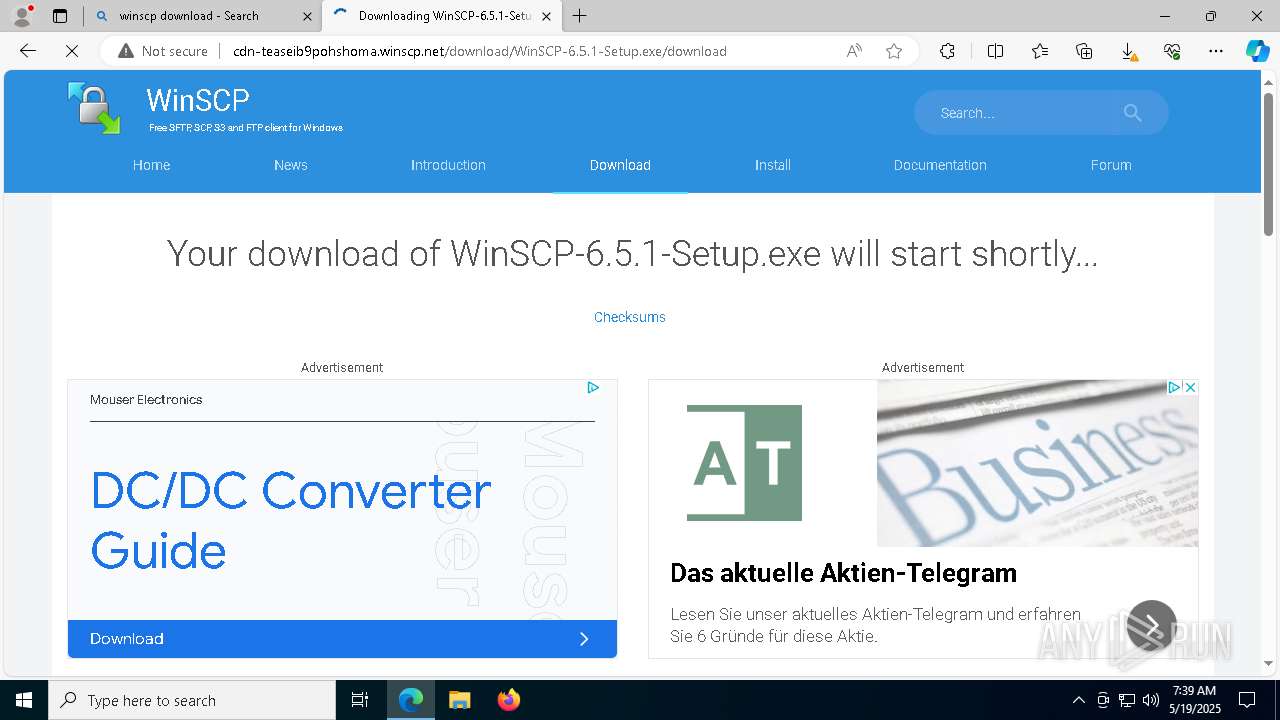Go to Home navigation item
This screenshot has width=1280, height=720.
(x=152, y=165)
